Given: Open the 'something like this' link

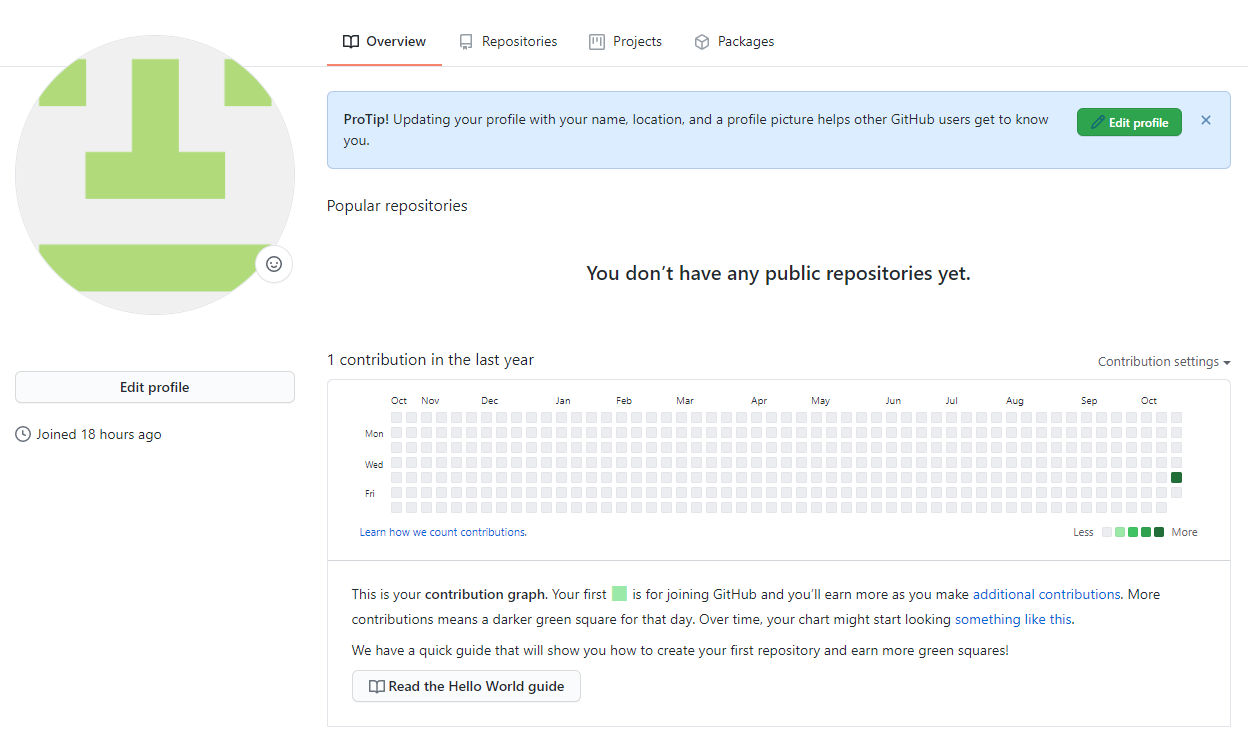Looking at the screenshot, I should click(x=1013, y=619).
